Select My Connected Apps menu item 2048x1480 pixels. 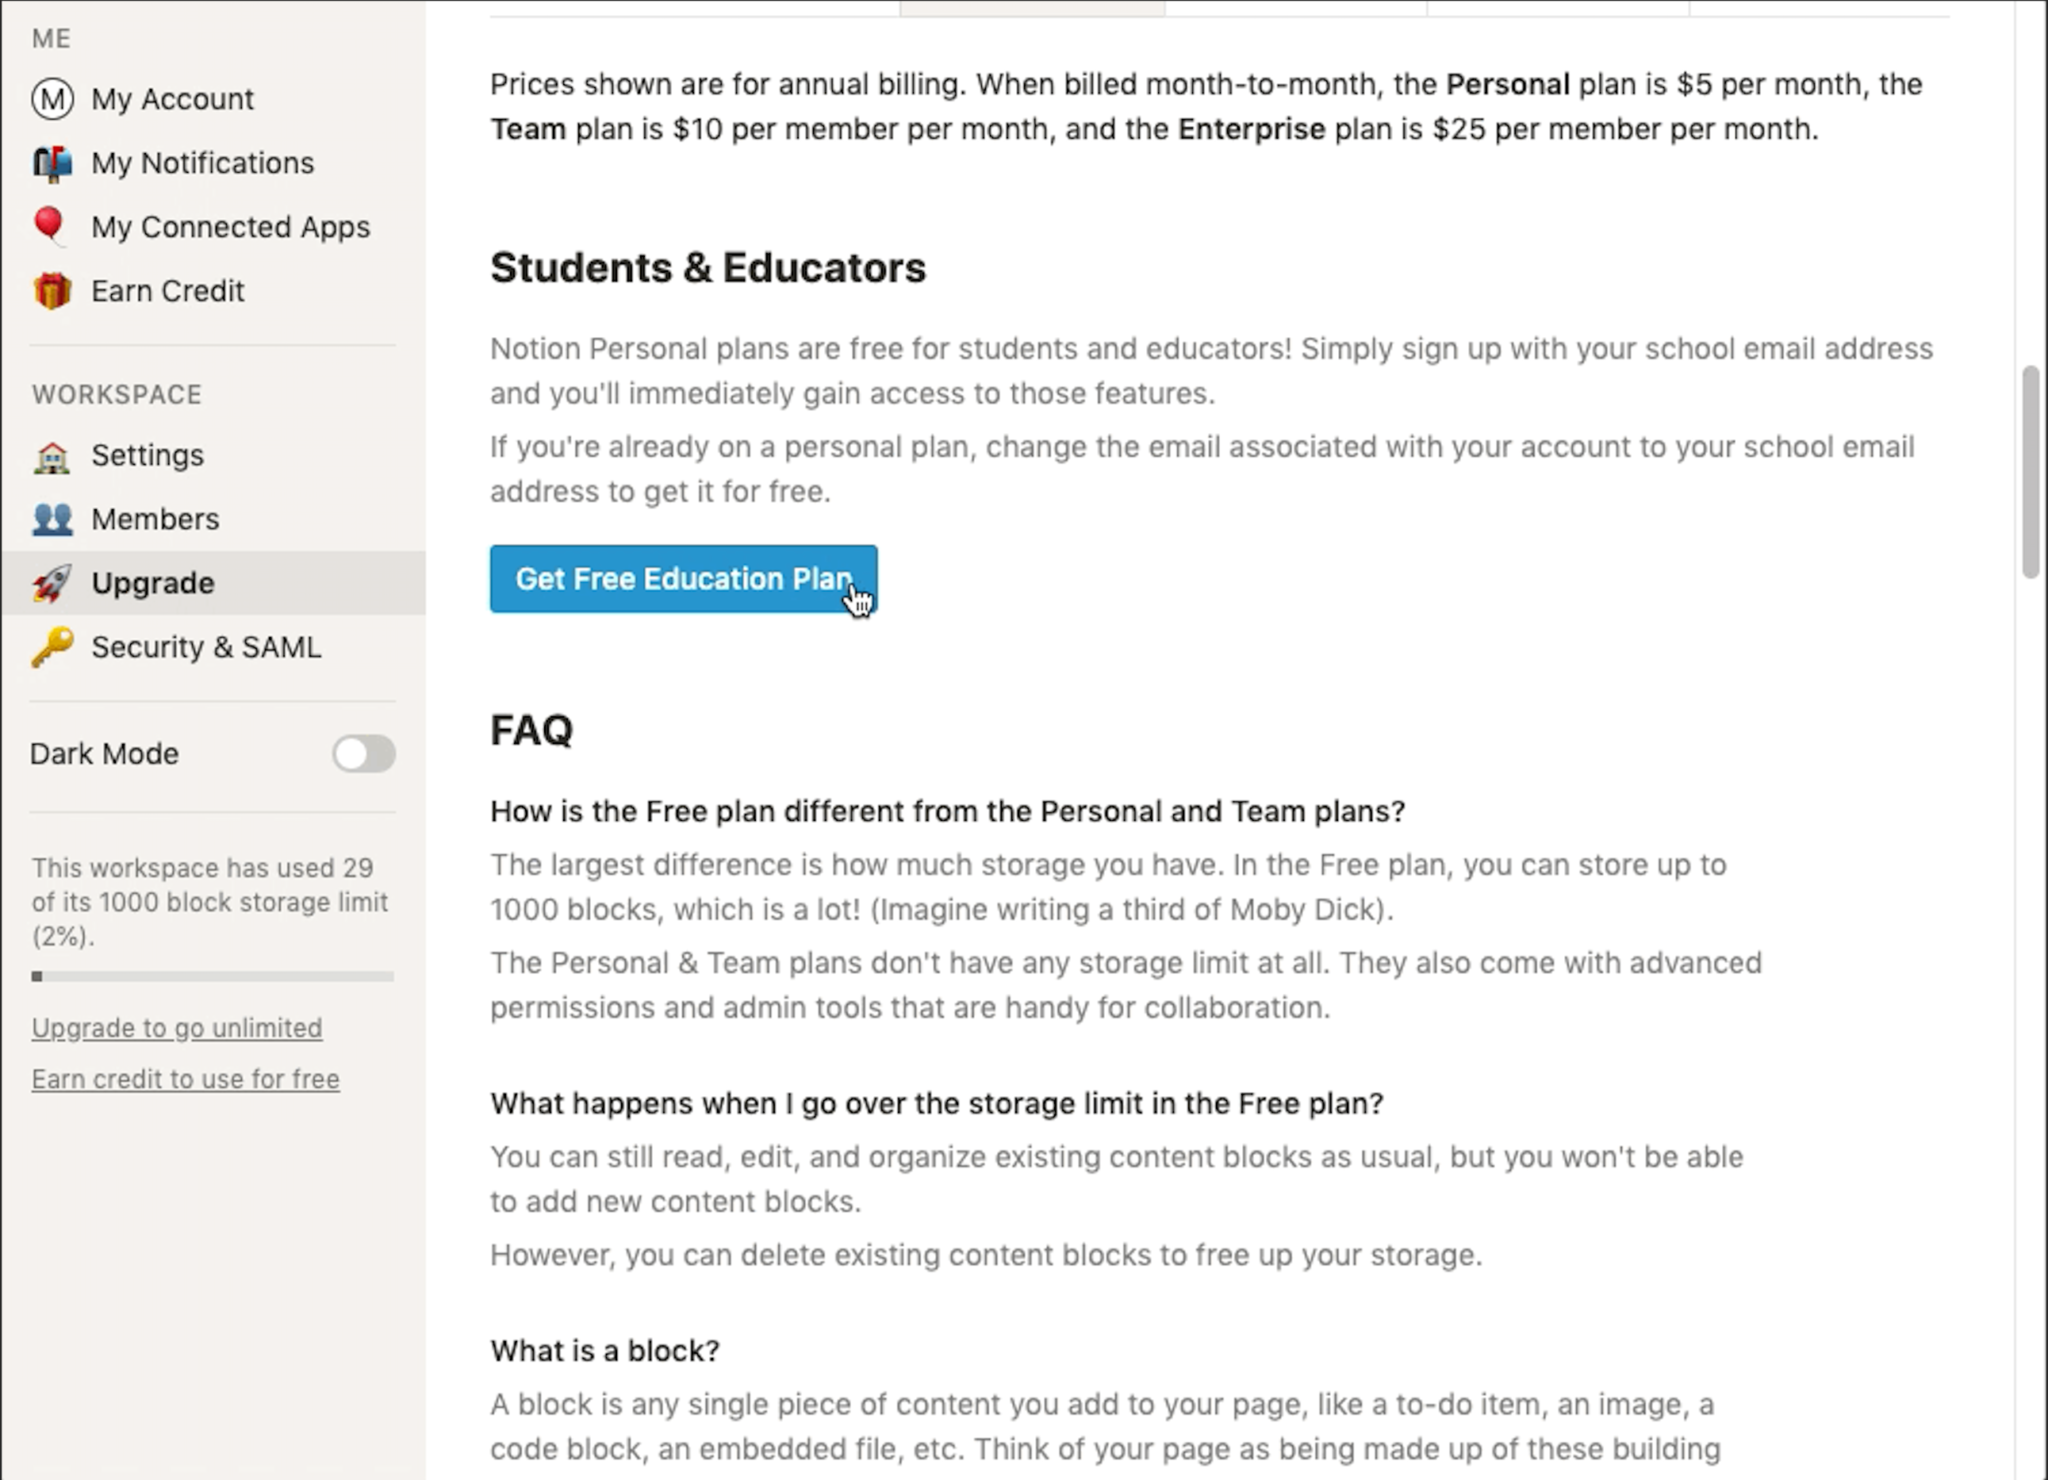[x=230, y=227]
